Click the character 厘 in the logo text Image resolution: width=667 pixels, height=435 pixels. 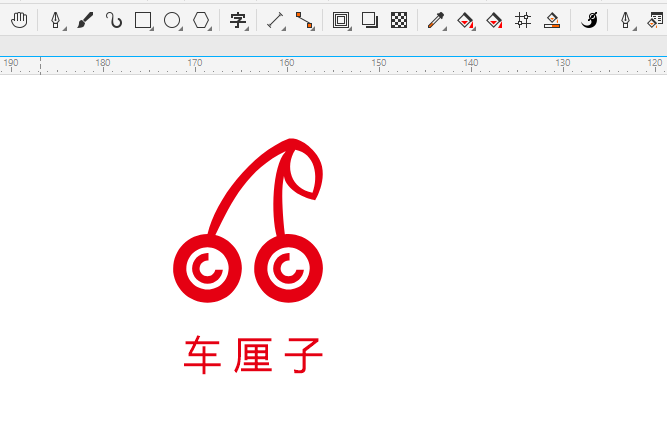253,355
